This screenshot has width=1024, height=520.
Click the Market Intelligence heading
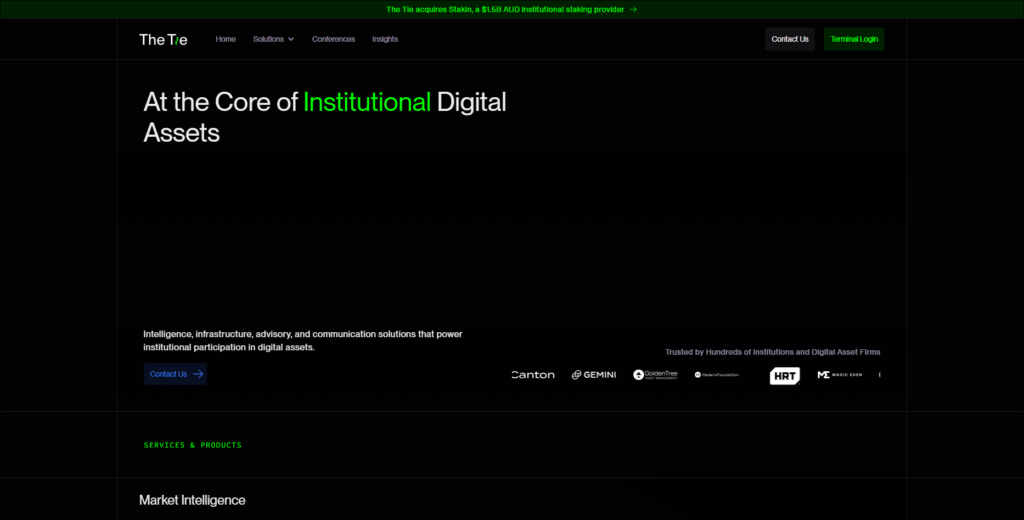pos(192,500)
